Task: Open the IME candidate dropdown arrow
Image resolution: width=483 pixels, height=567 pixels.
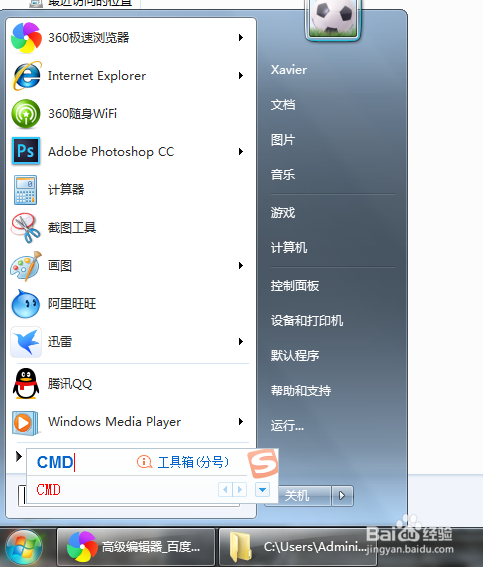Action: [262, 490]
